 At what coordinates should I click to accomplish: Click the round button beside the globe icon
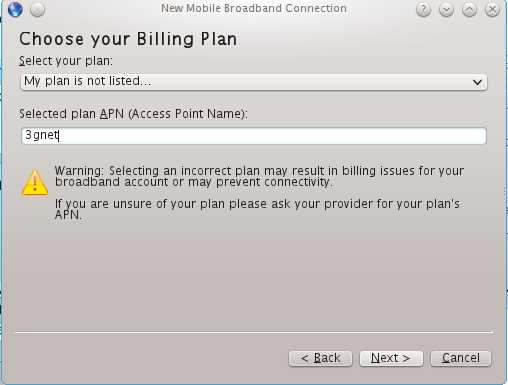[x=38, y=10]
